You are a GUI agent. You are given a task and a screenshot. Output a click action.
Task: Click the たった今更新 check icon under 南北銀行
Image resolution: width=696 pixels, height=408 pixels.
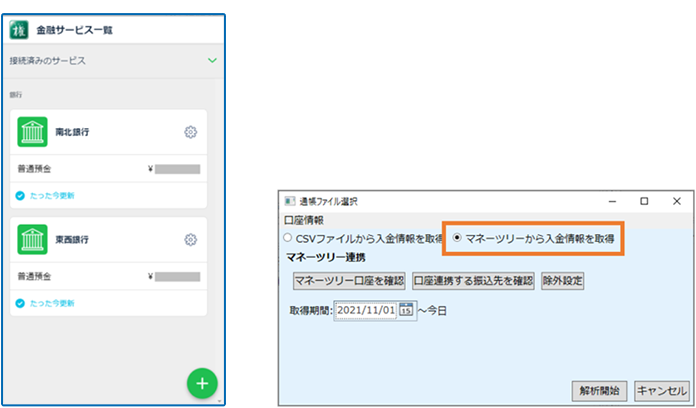20,195
